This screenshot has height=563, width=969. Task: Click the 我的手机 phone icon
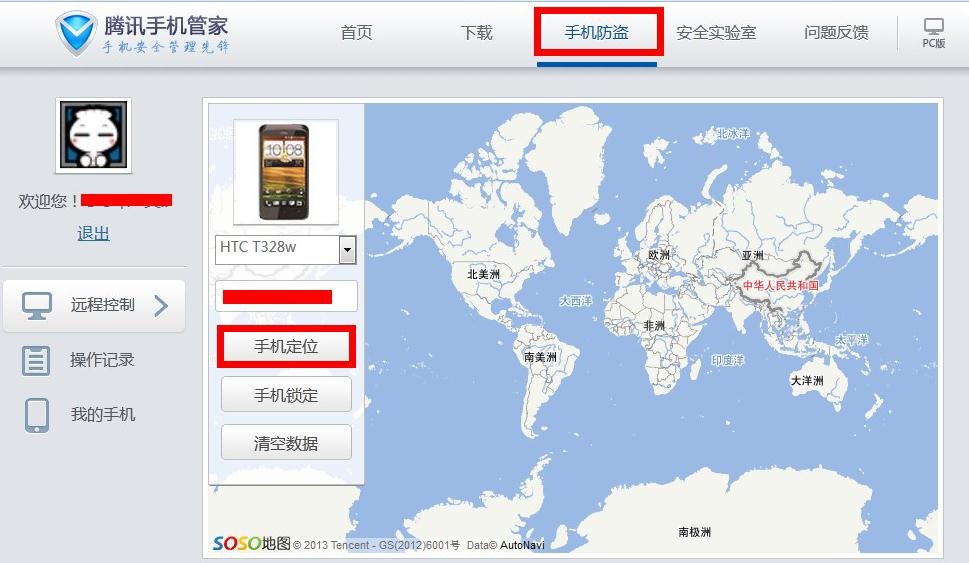pyautogui.click(x=37, y=415)
